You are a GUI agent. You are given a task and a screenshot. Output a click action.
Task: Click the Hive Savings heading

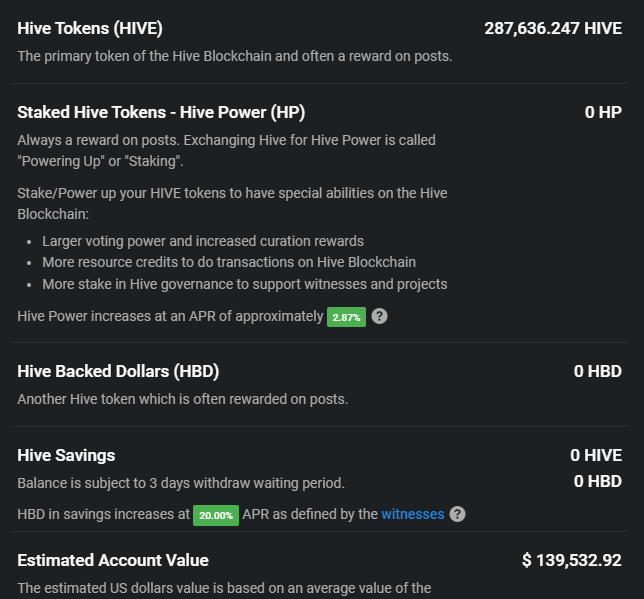click(x=66, y=455)
